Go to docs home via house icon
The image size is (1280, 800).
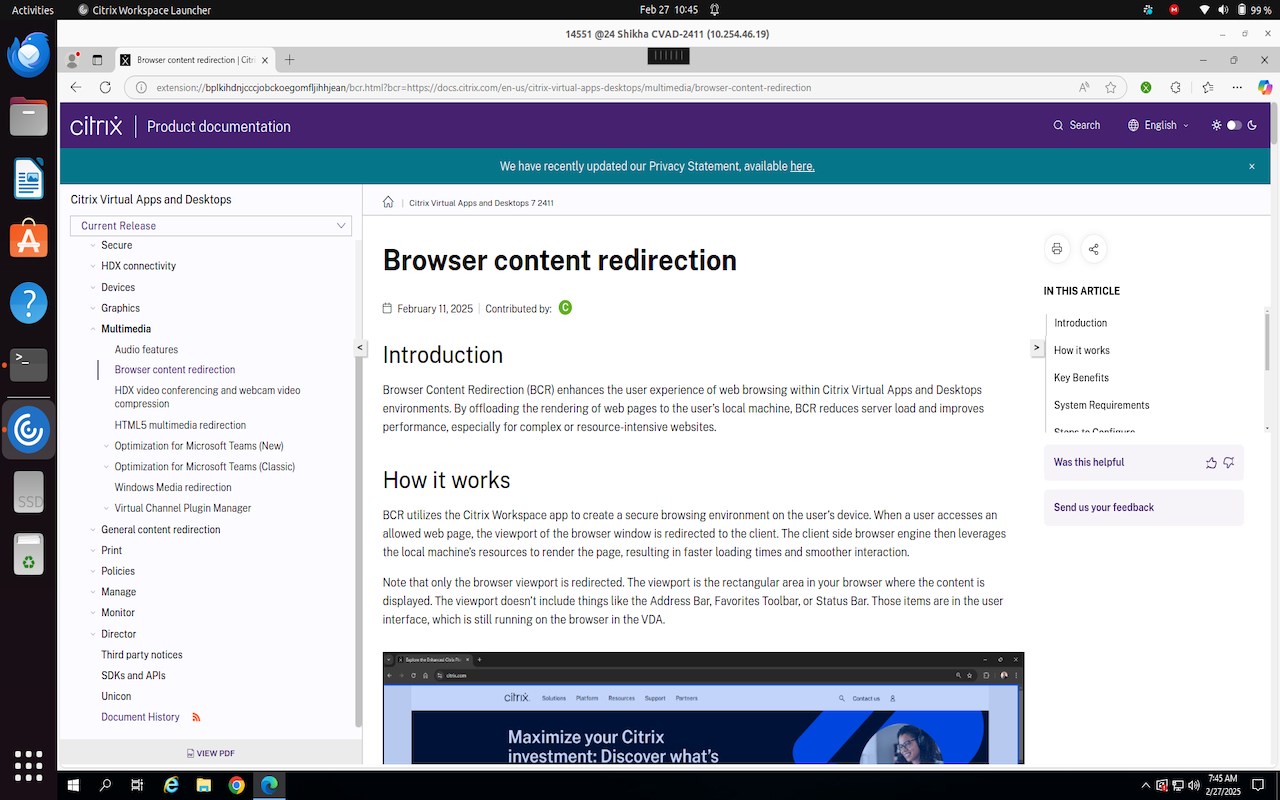pos(388,202)
